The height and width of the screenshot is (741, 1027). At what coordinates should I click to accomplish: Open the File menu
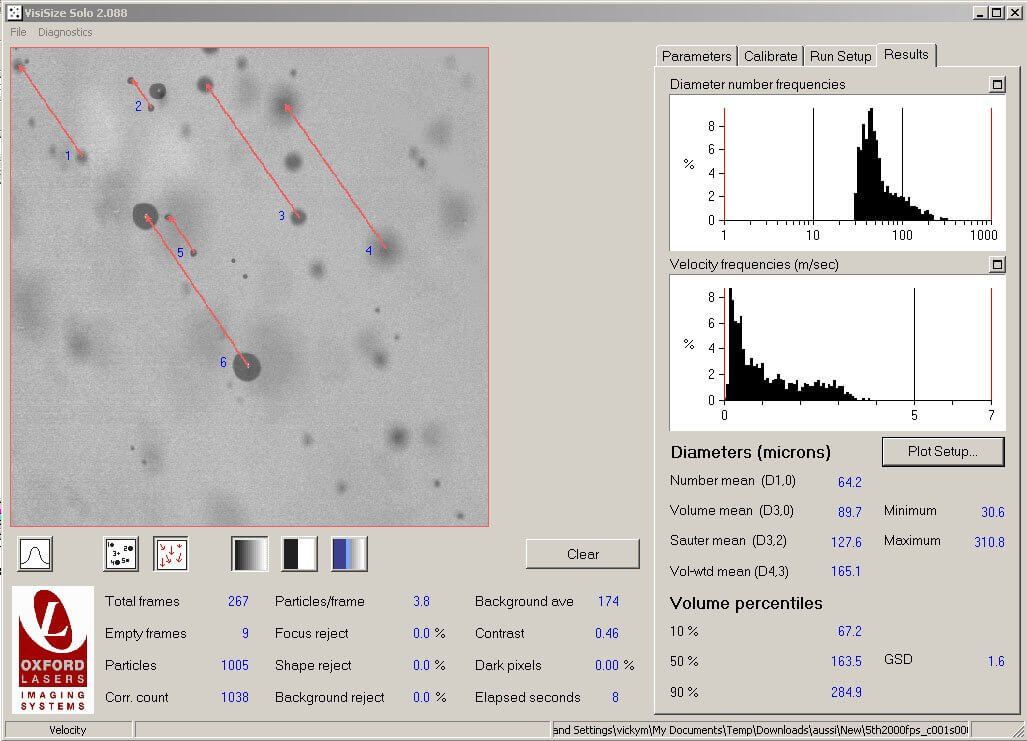pyautogui.click(x=18, y=32)
